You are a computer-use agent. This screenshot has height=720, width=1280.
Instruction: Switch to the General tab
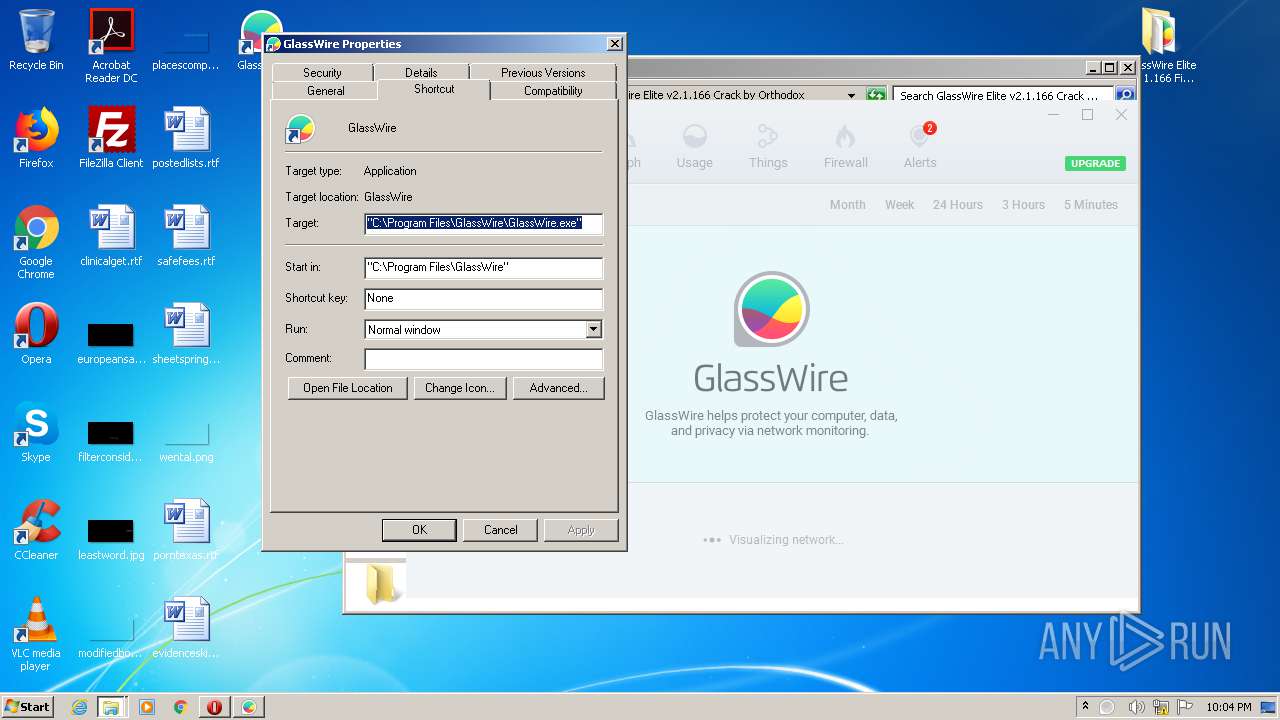(325, 90)
